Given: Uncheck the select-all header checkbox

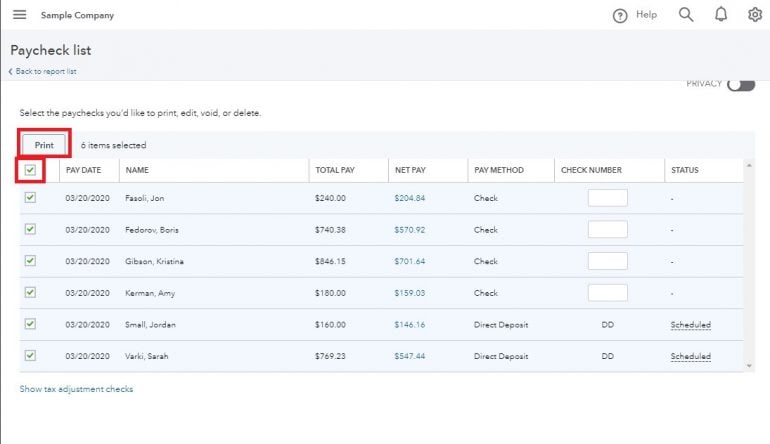Looking at the screenshot, I should click(30, 170).
